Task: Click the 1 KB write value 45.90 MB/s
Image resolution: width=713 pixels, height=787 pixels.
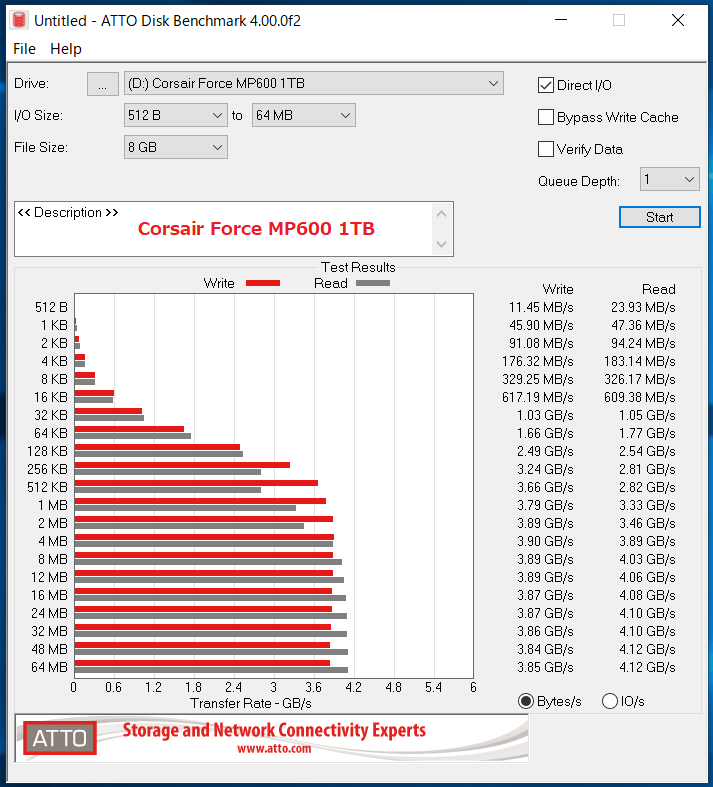Action: [x=541, y=326]
